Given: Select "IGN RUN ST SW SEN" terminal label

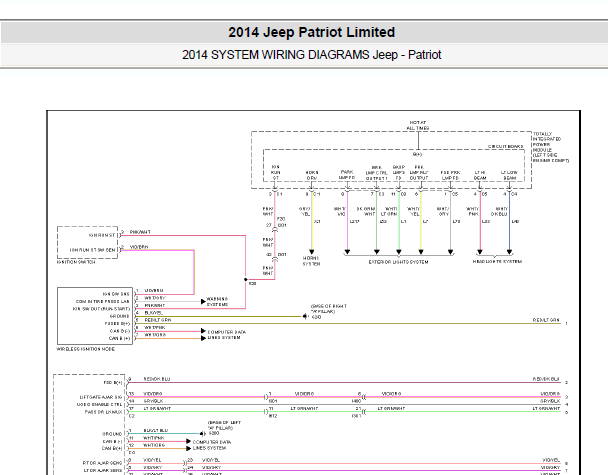Looking at the screenshot, I should pyautogui.click(x=93, y=250).
